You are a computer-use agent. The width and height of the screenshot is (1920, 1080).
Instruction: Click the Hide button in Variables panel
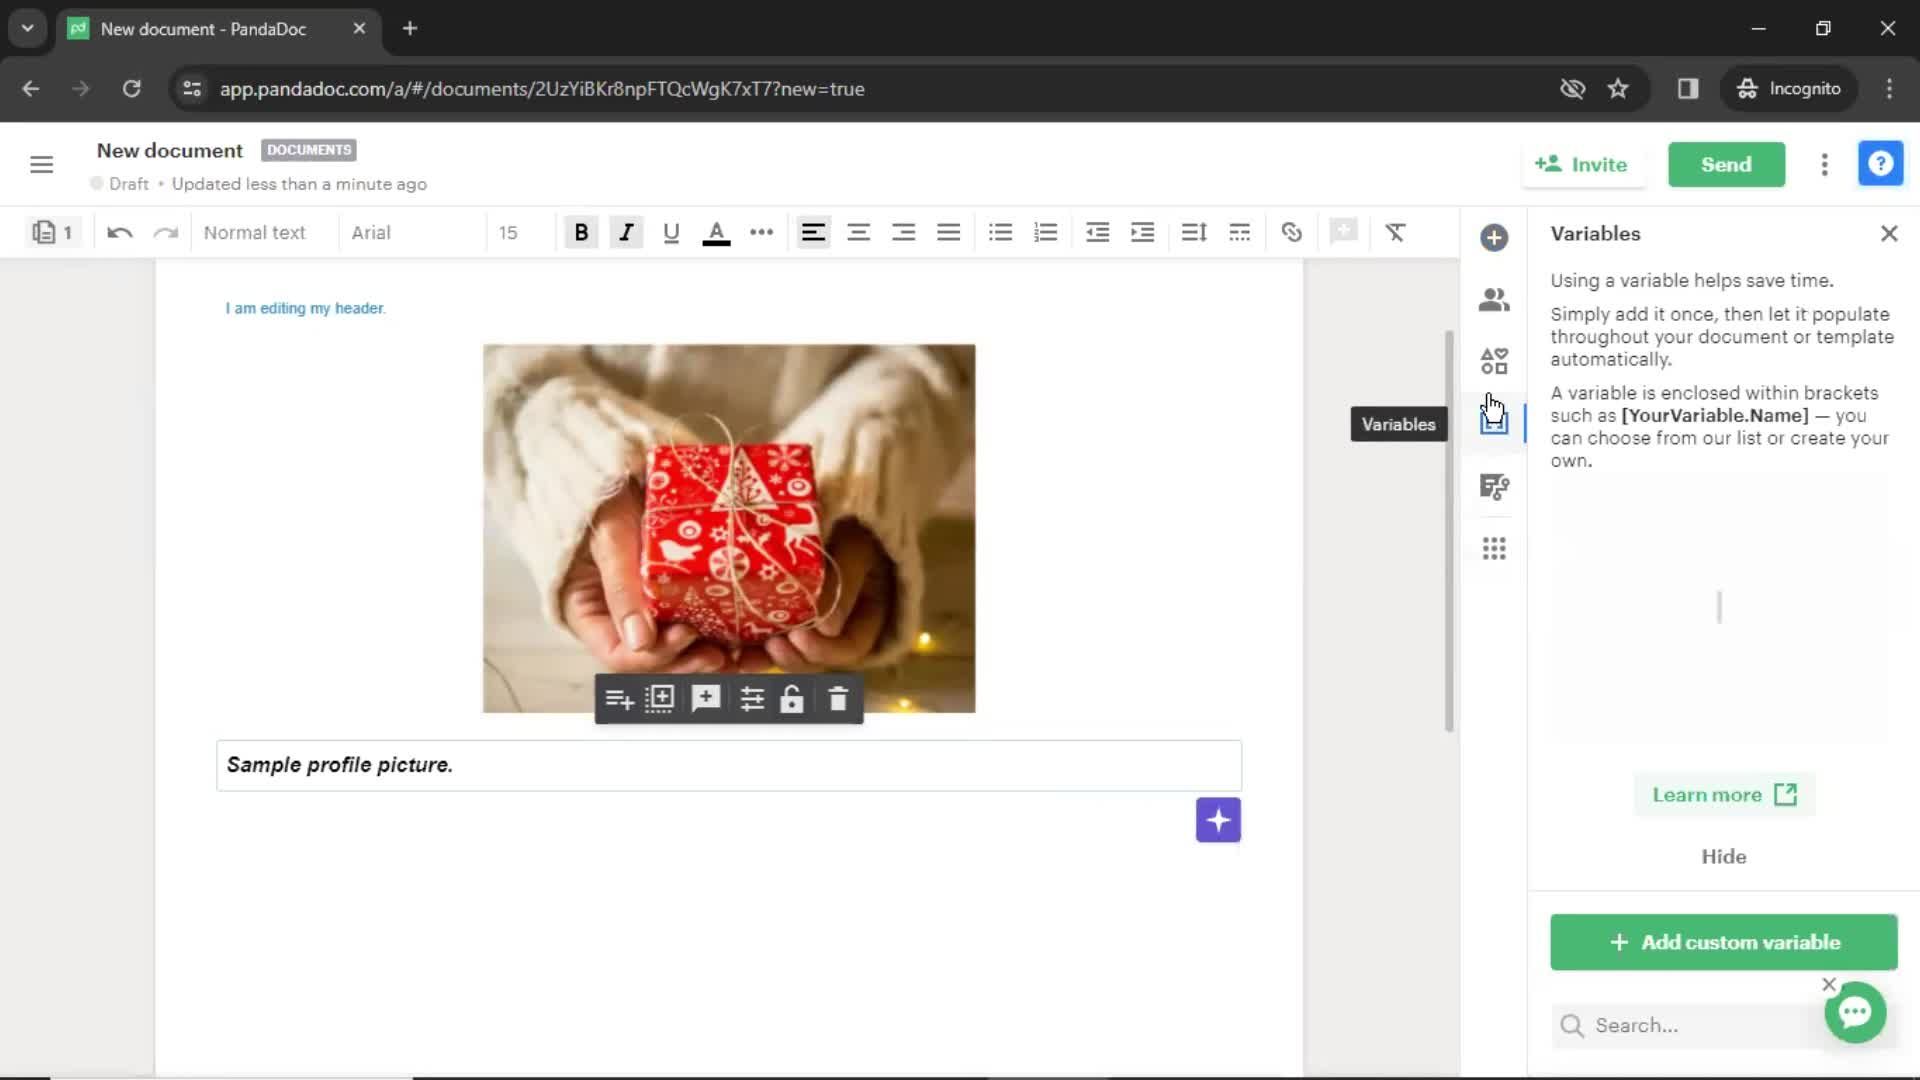point(1725,856)
